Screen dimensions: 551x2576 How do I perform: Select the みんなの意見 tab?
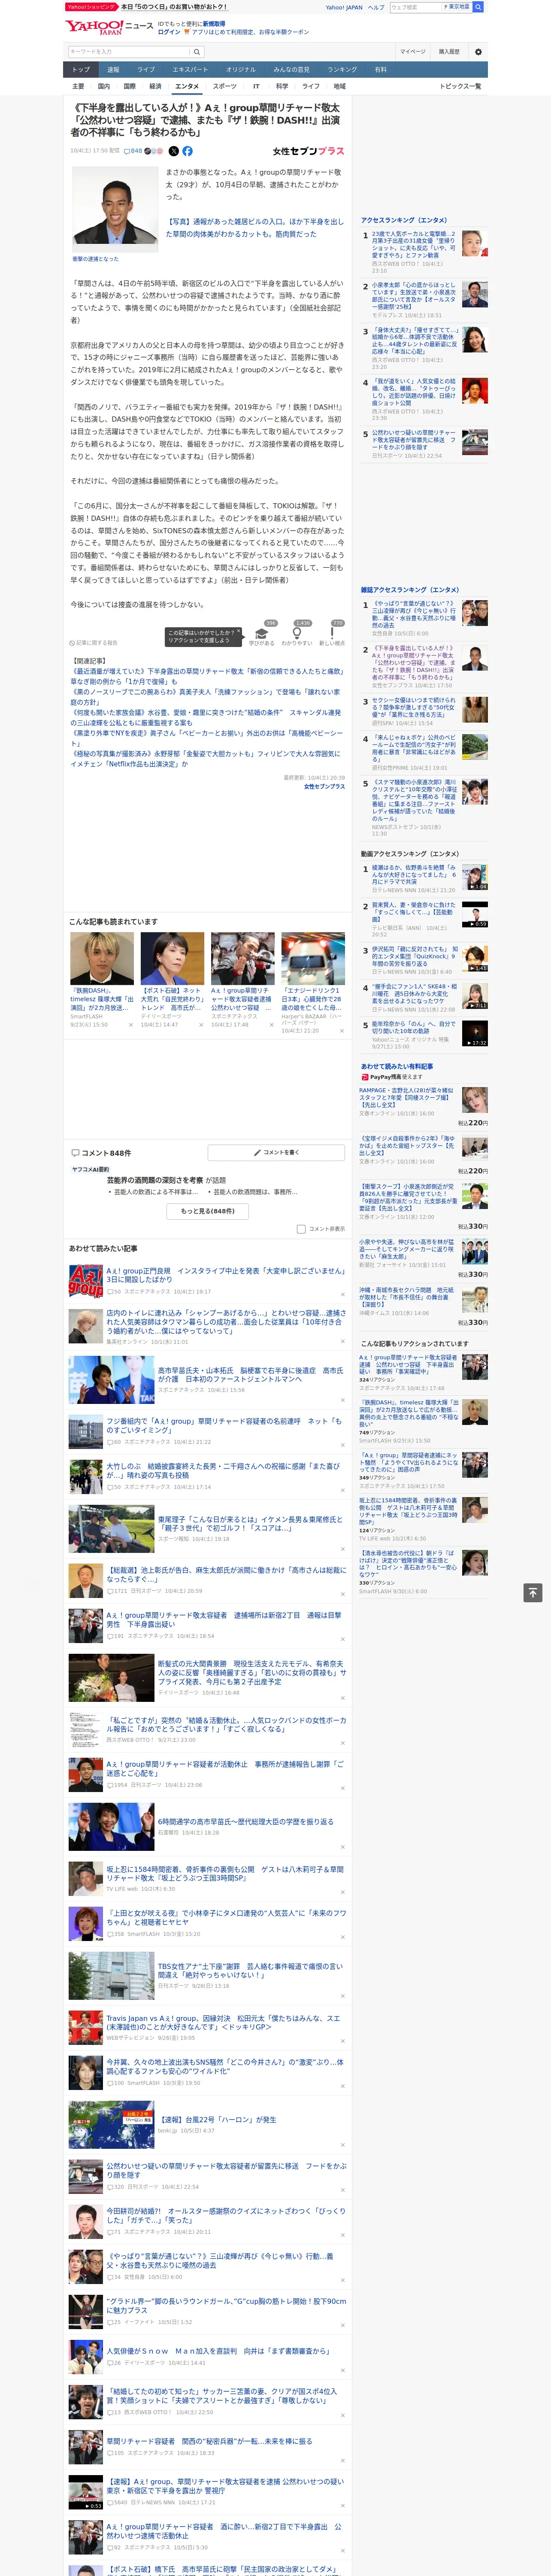[292, 70]
